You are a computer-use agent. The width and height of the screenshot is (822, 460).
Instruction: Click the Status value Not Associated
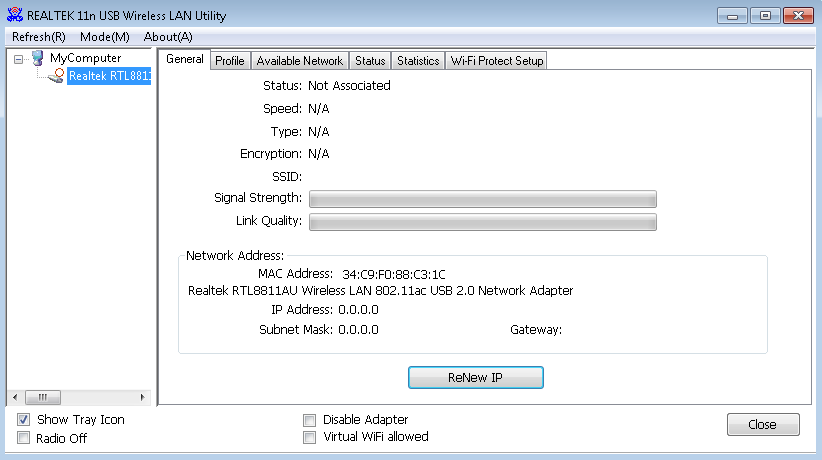[349, 85]
